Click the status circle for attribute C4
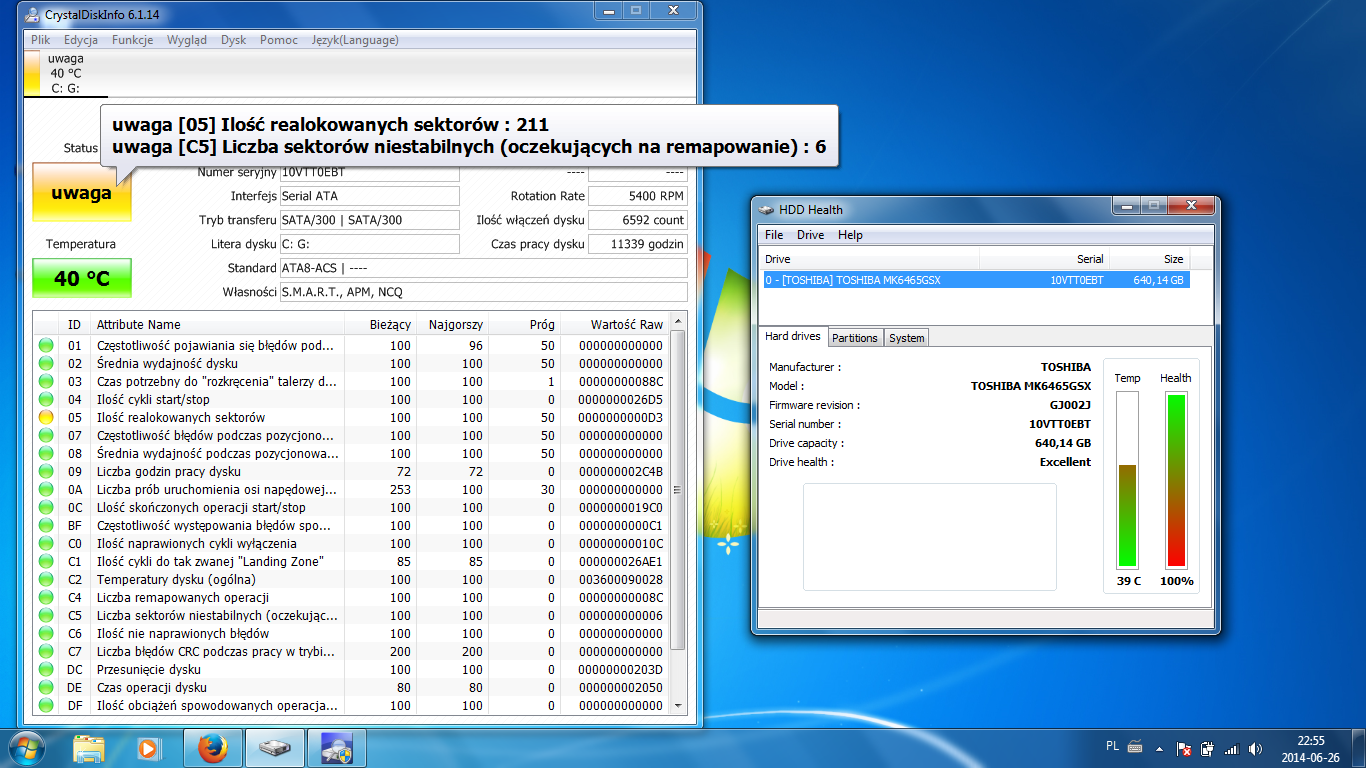1366x768 pixels. (x=46, y=597)
